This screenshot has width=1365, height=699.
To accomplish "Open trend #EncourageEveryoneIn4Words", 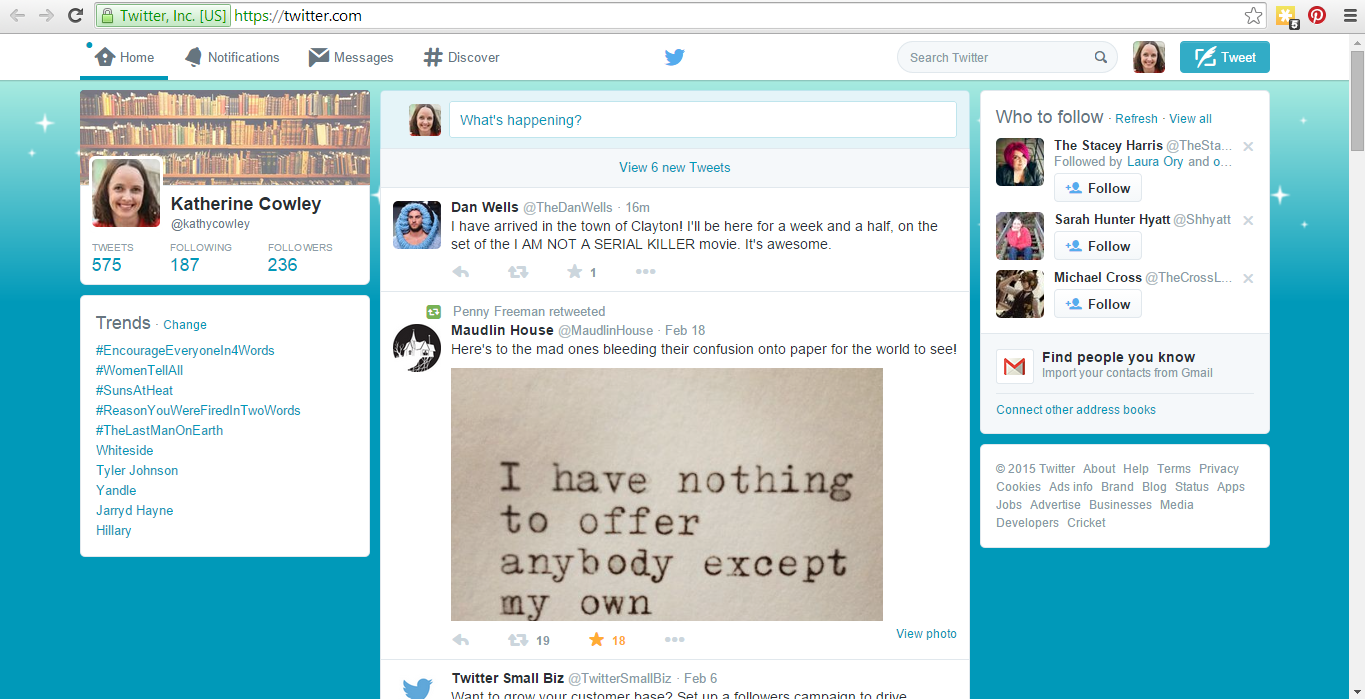I will (x=185, y=351).
